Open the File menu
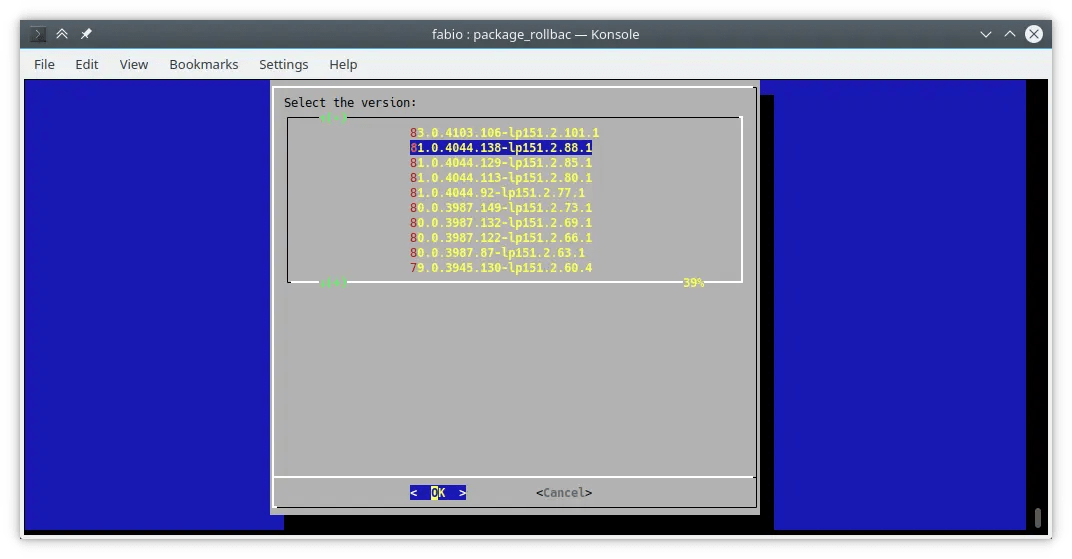This screenshot has height=559, width=1072. pyautogui.click(x=44, y=64)
